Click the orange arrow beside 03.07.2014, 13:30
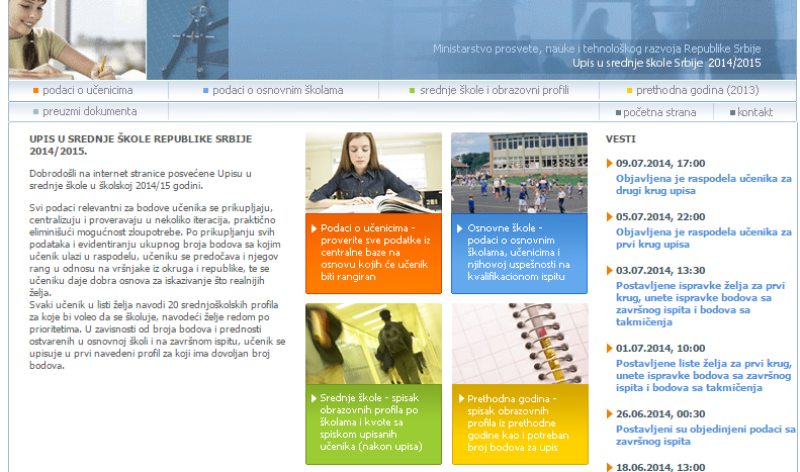The image size is (800, 472). [x=609, y=270]
